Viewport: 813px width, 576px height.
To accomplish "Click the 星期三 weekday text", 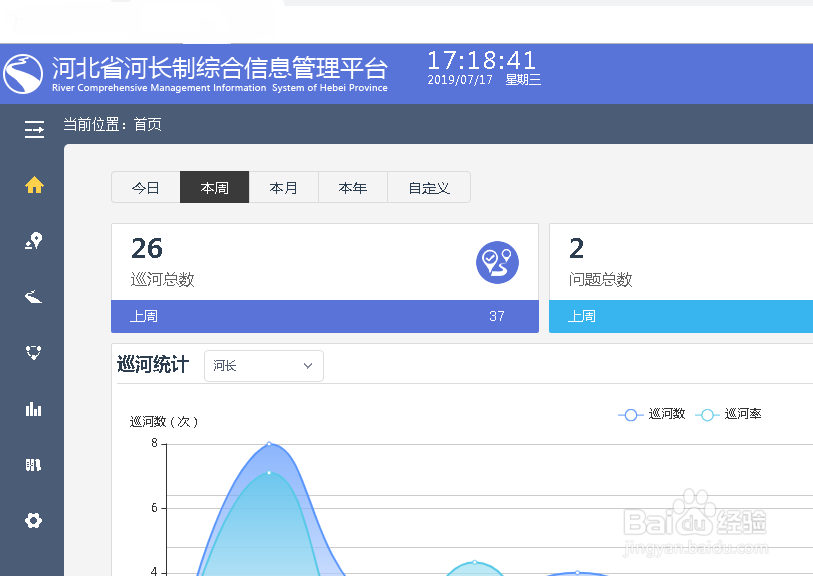I will coord(523,80).
